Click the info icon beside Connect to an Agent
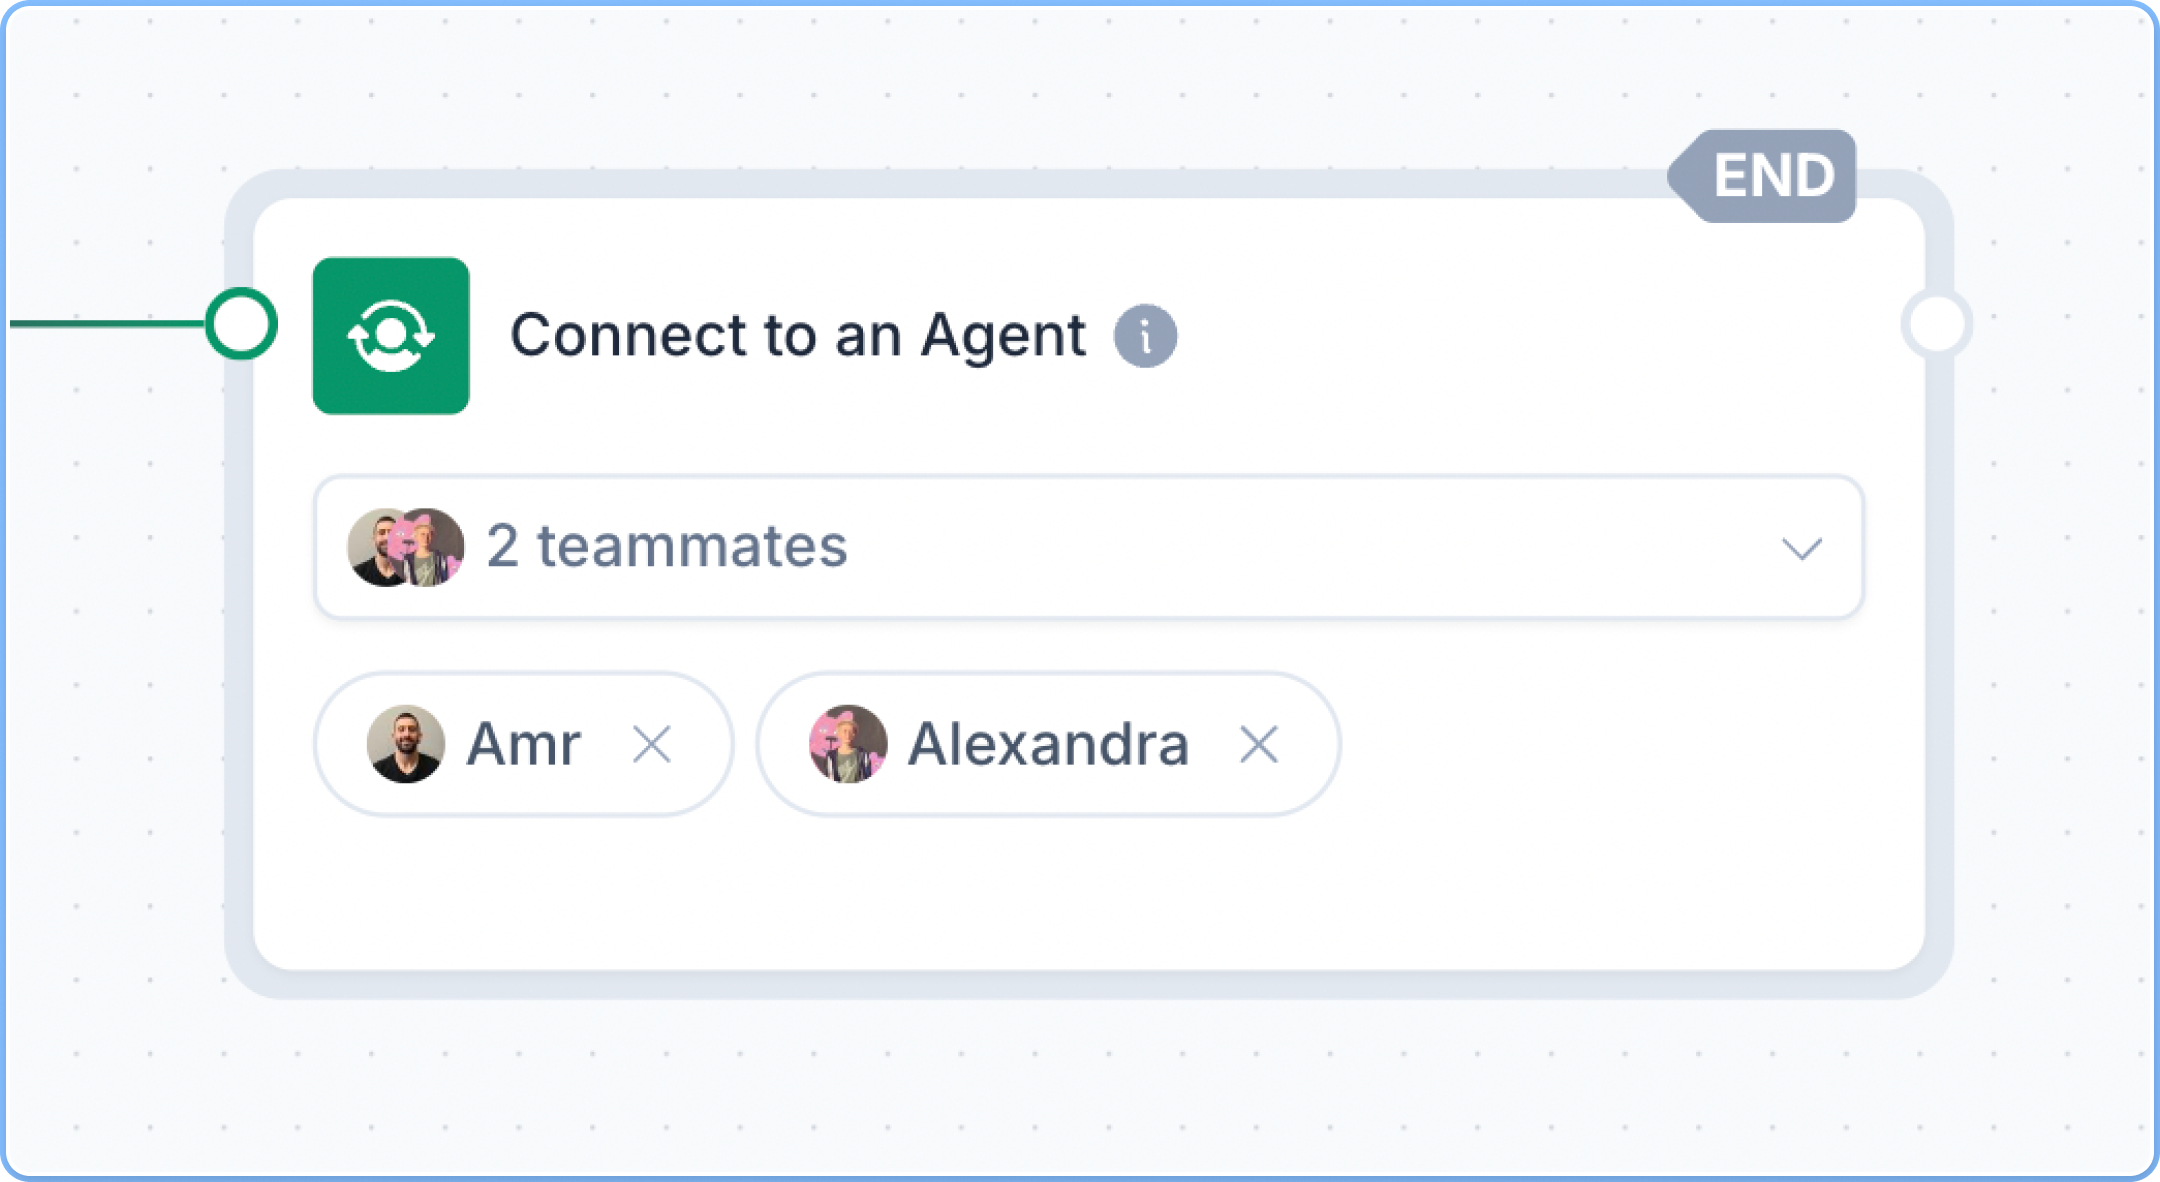Image resolution: width=2160 pixels, height=1182 pixels. pyautogui.click(x=1146, y=334)
